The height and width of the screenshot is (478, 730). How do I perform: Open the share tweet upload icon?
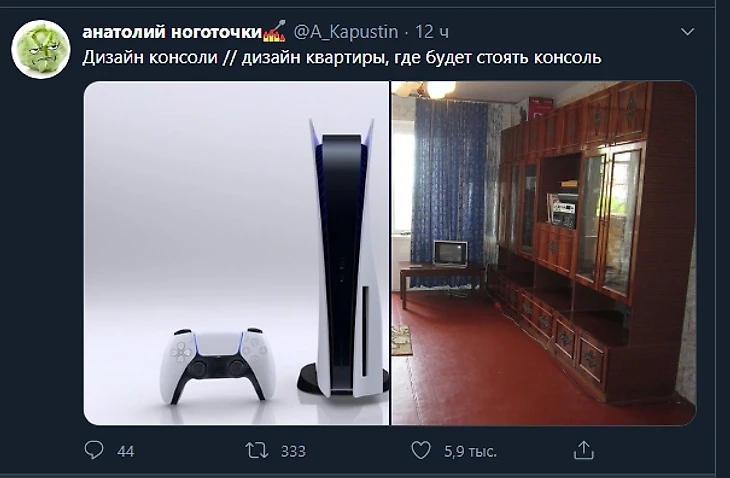[583, 450]
